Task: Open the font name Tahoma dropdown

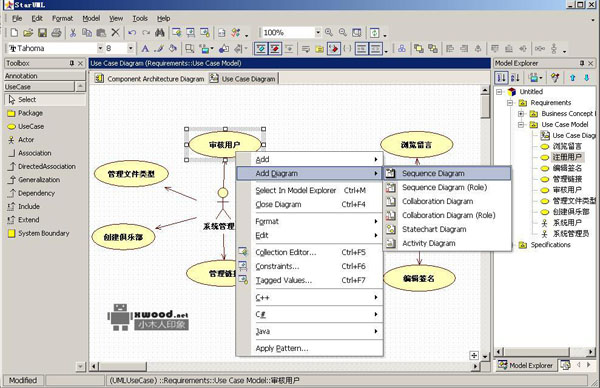Action: [x=100, y=48]
